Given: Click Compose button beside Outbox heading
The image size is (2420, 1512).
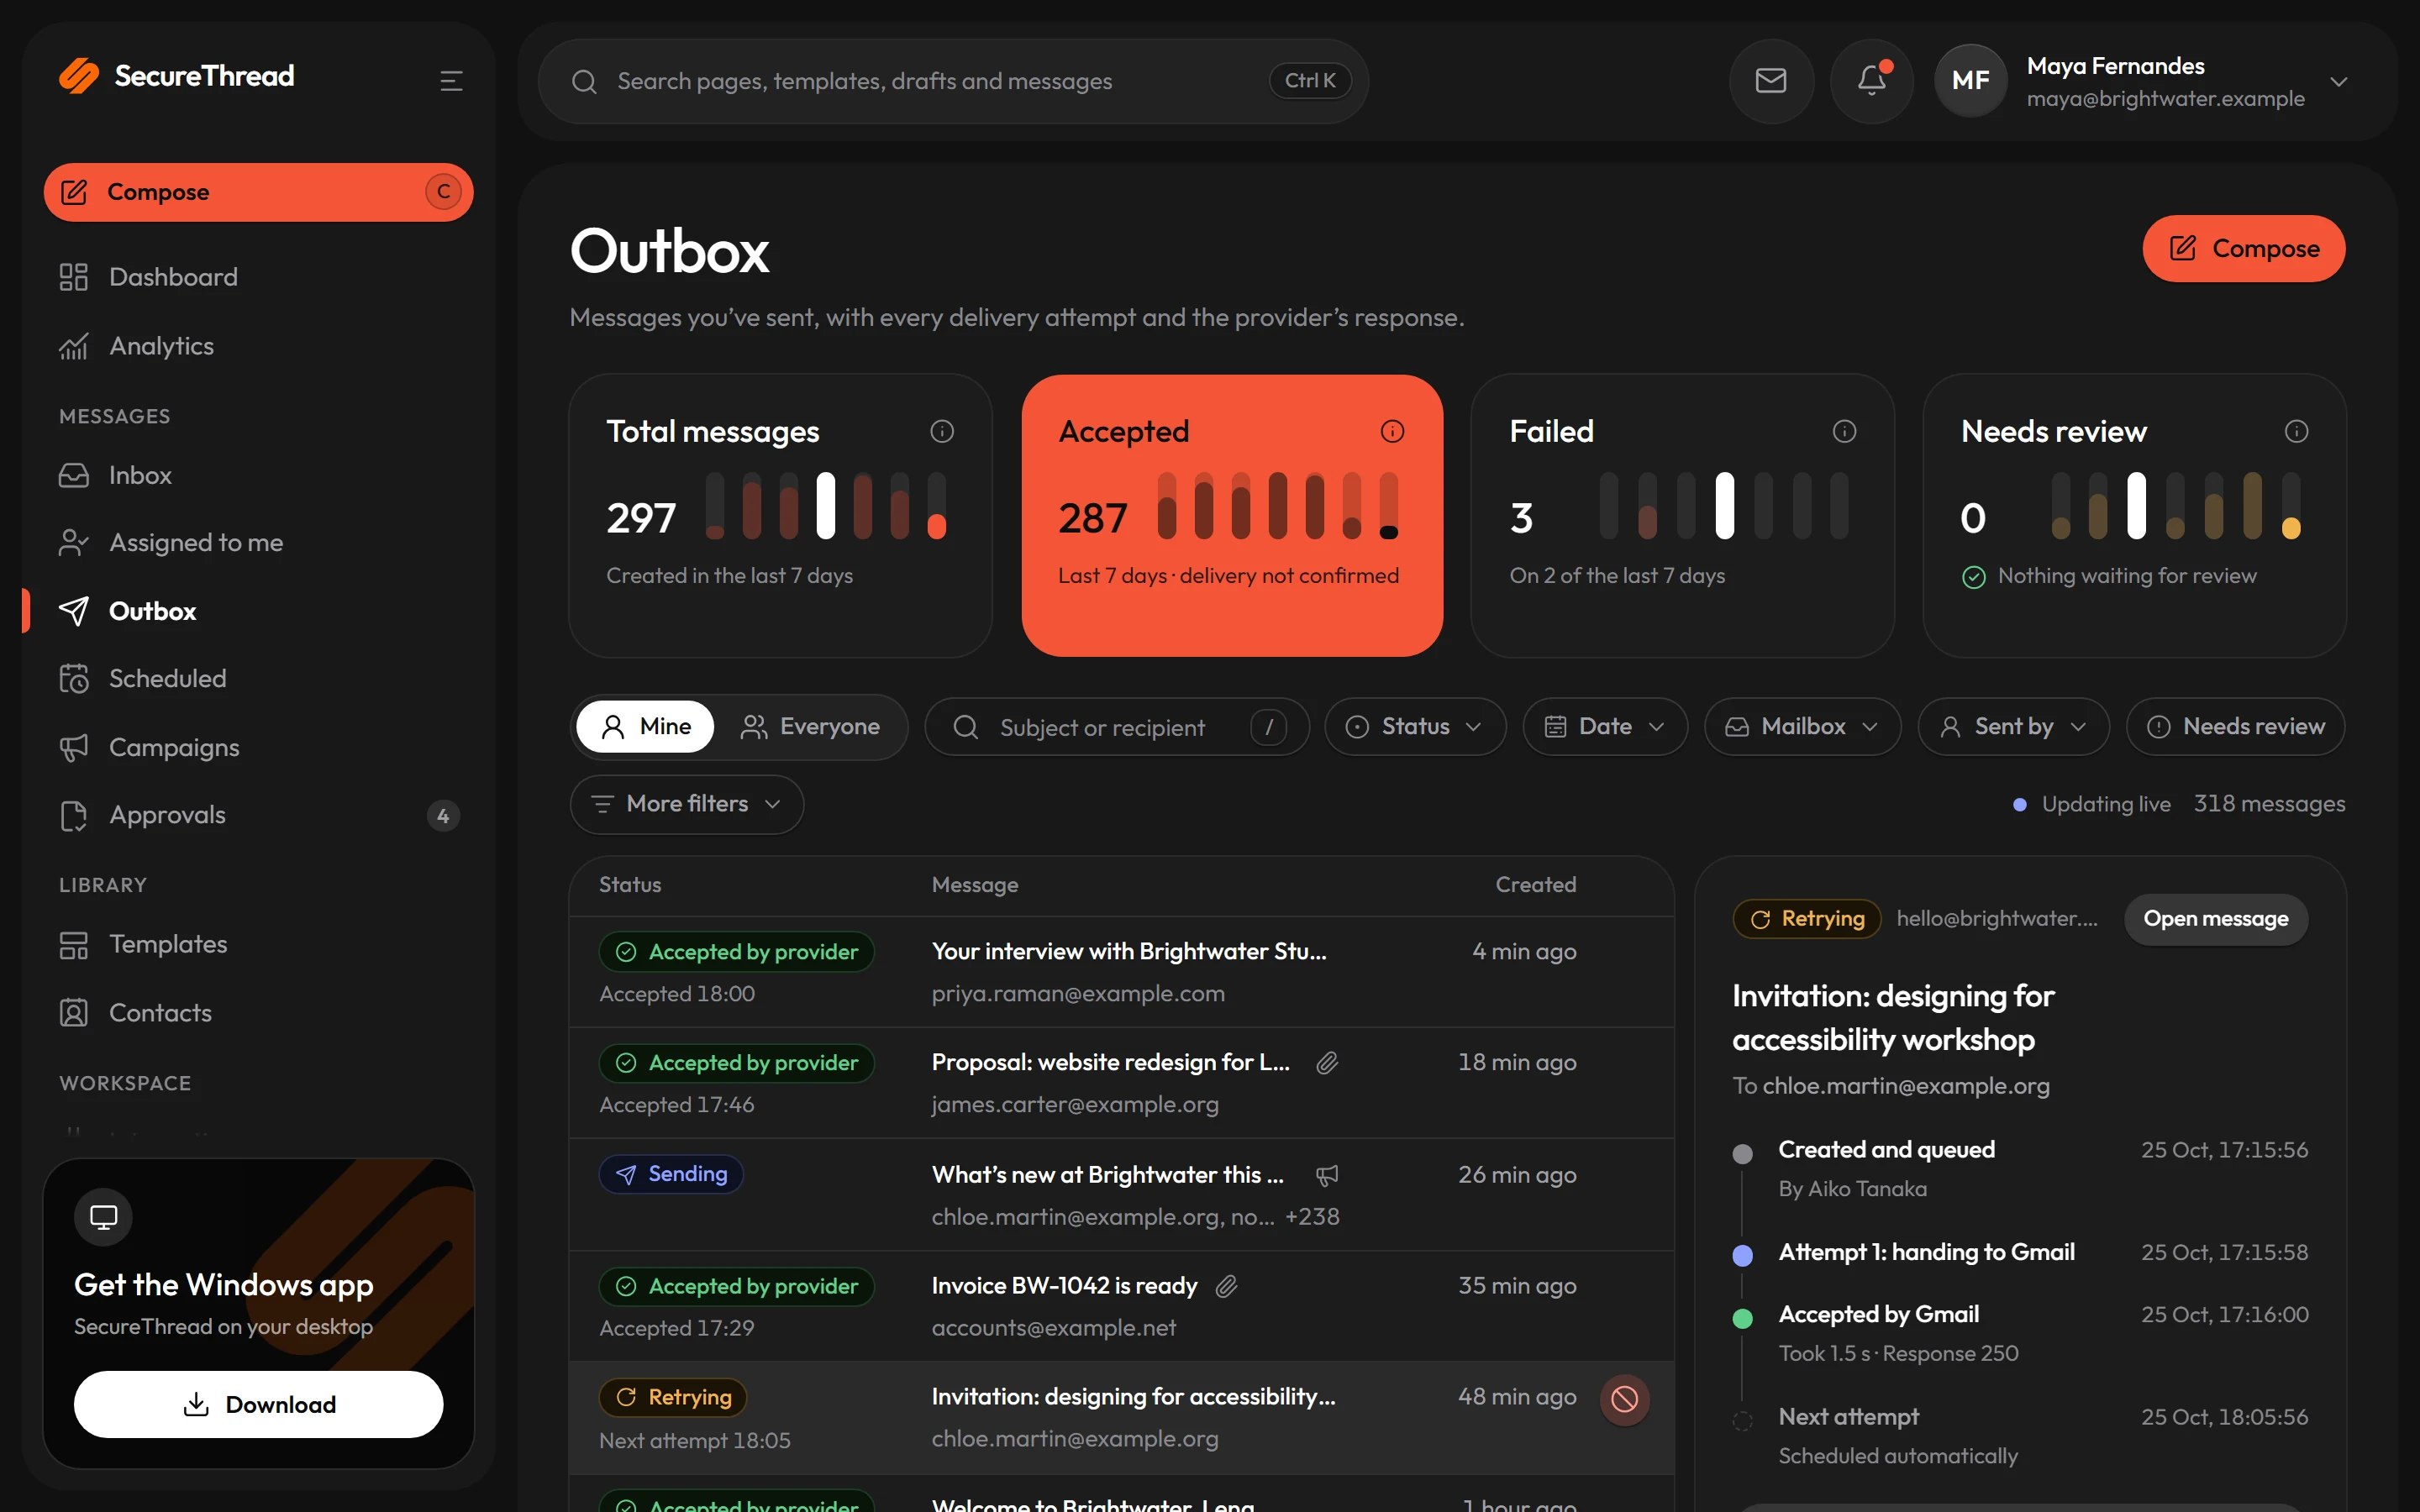Looking at the screenshot, I should coord(2243,249).
